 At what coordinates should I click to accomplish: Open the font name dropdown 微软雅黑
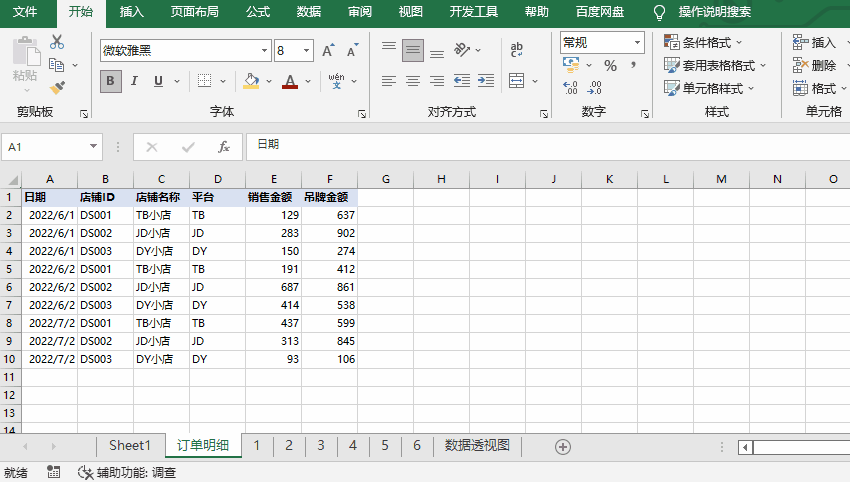264,50
